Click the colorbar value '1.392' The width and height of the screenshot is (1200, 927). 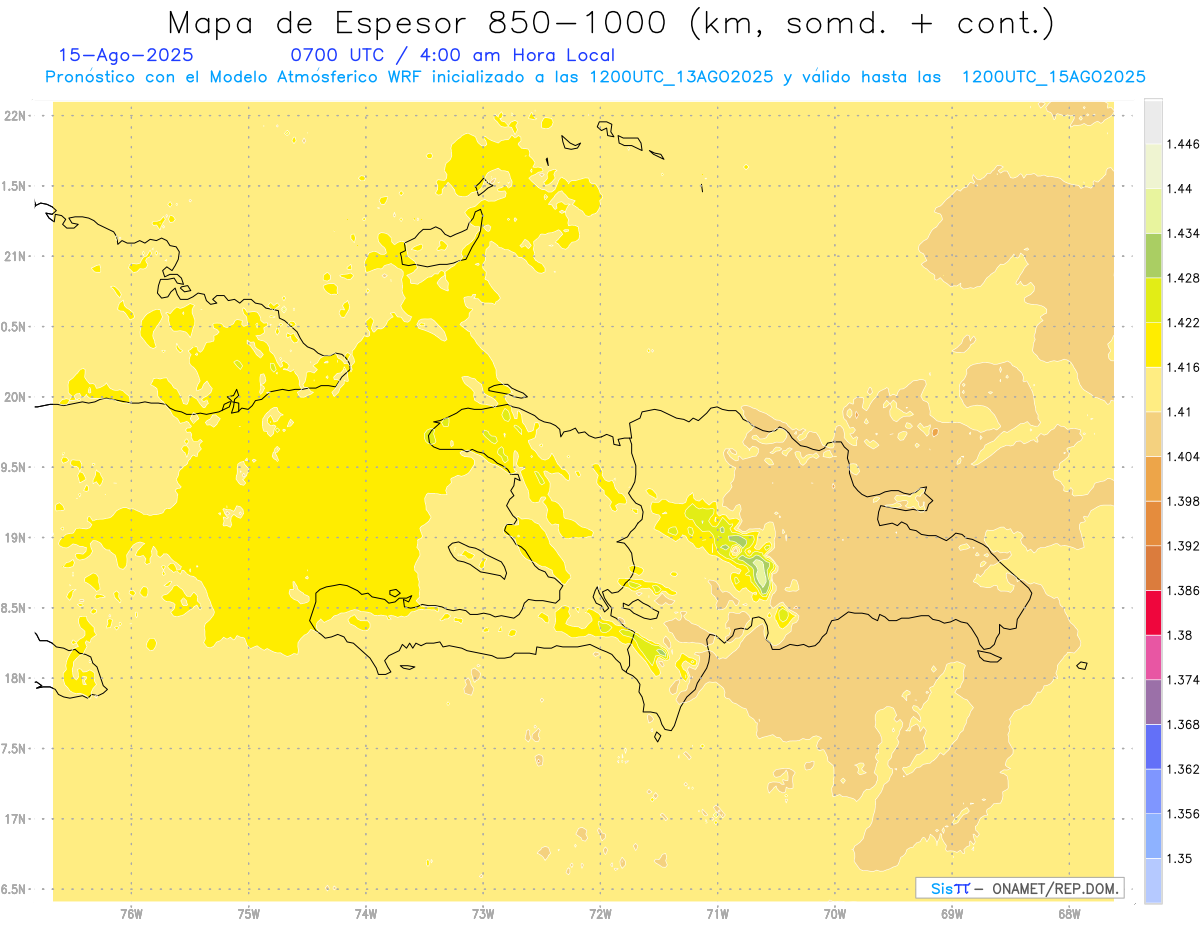click(1183, 546)
